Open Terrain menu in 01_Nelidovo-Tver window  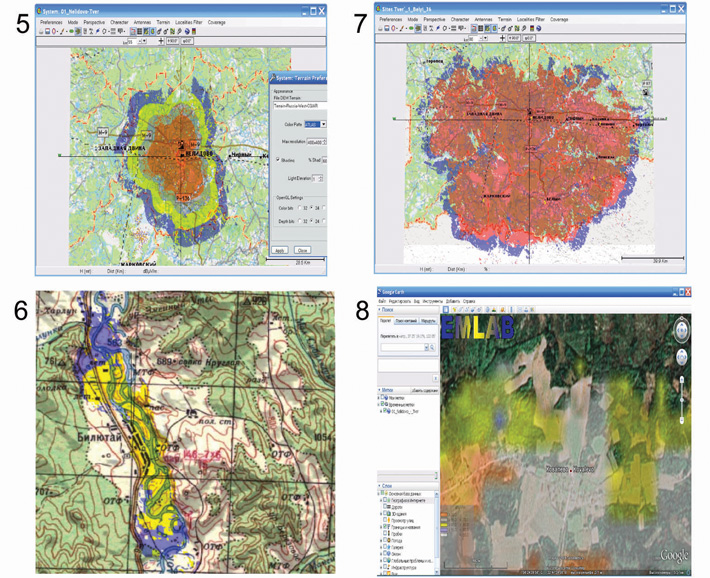[163, 22]
